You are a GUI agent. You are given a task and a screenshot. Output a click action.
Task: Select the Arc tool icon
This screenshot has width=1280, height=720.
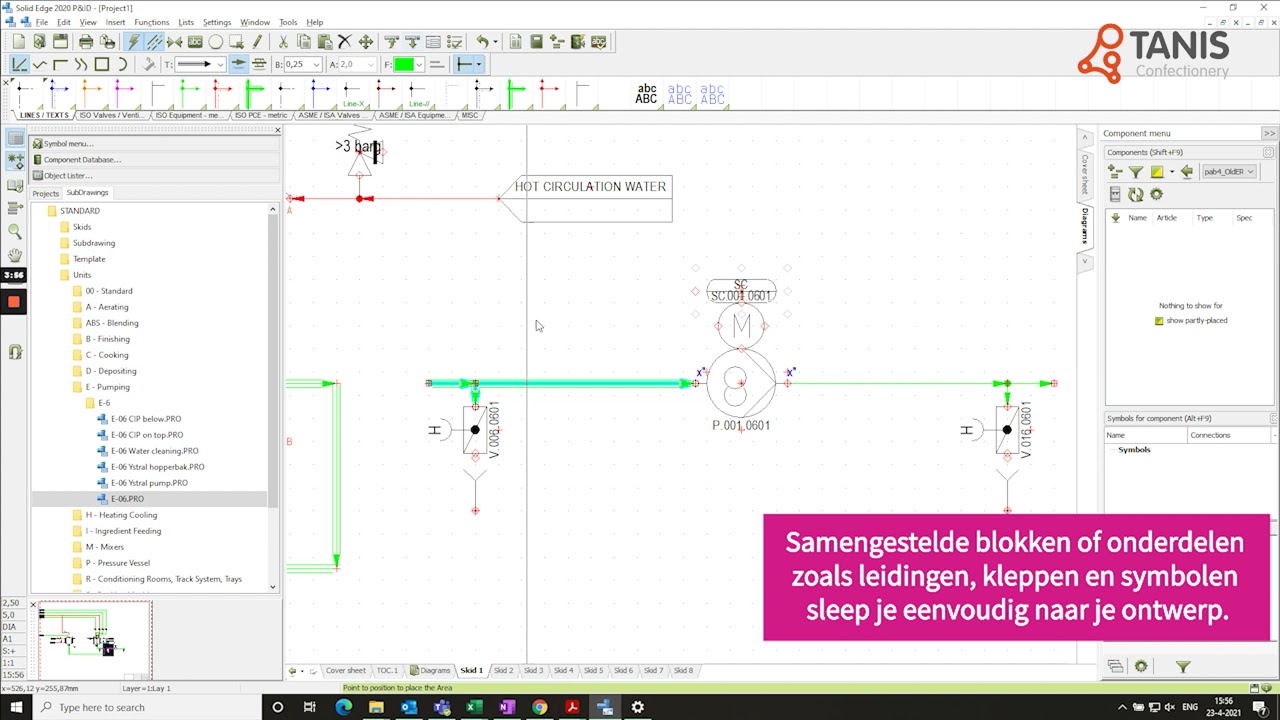tap(122, 64)
